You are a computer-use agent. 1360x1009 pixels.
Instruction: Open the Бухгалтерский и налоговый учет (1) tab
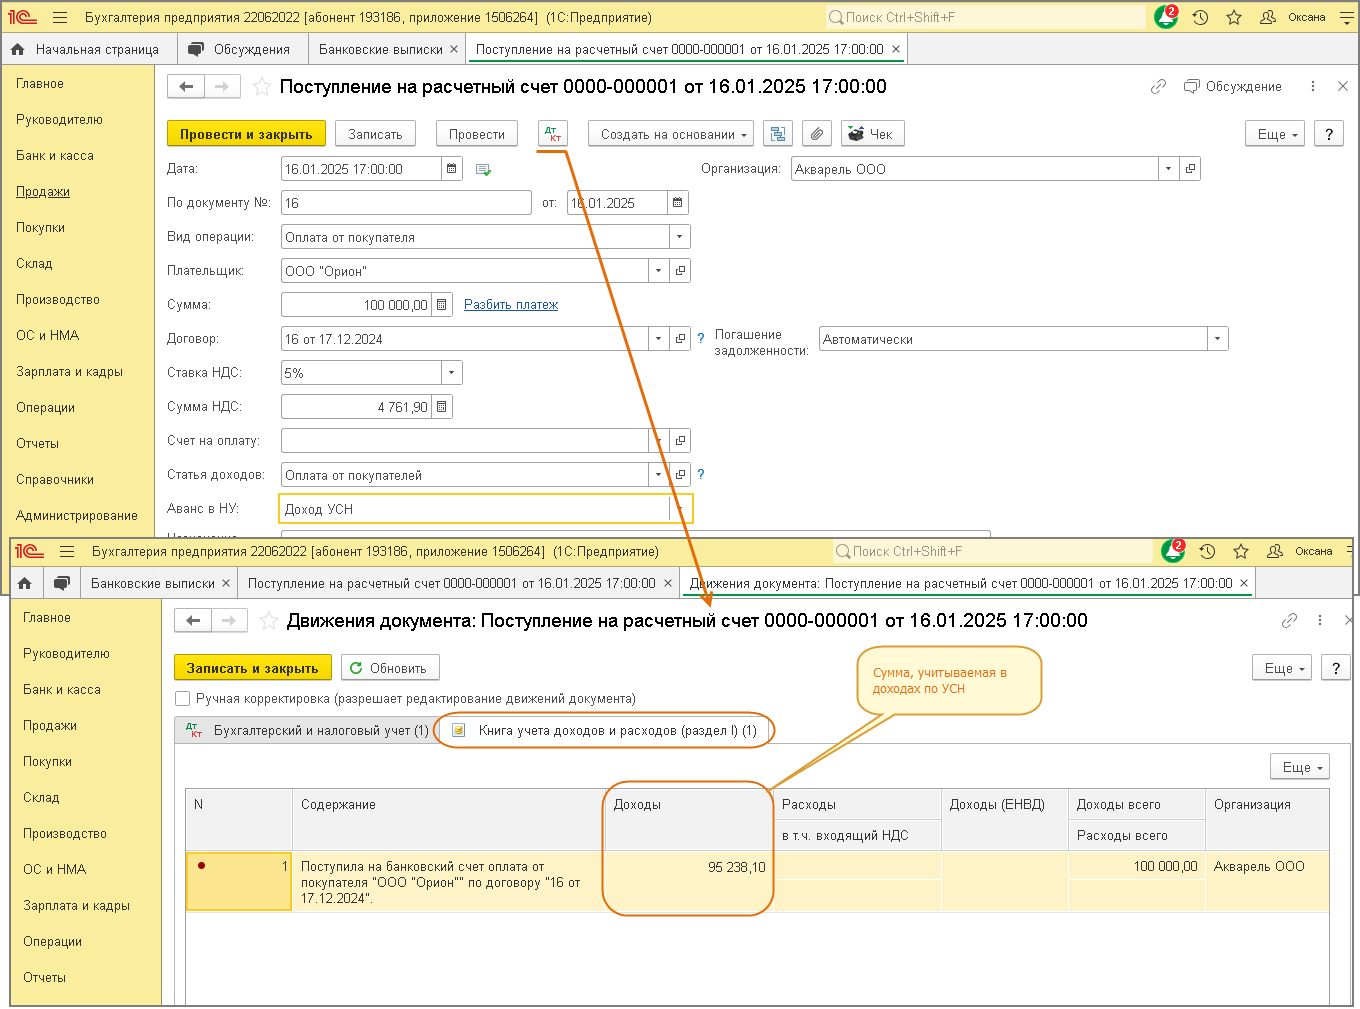307,731
